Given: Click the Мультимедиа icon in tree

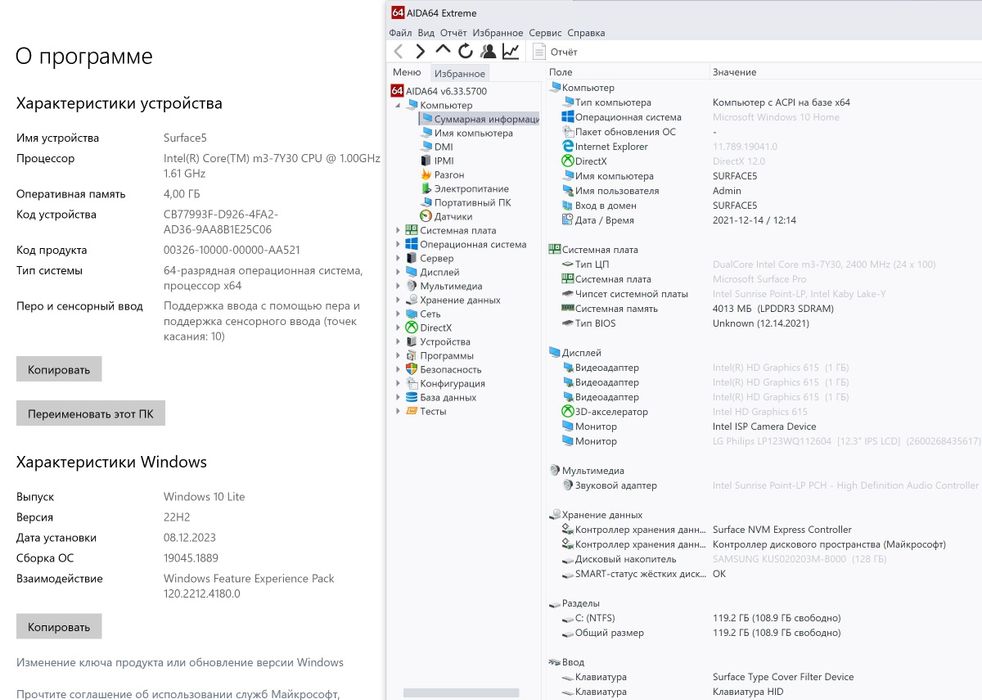Looking at the screenshot, I should click(x=411, y=286).
